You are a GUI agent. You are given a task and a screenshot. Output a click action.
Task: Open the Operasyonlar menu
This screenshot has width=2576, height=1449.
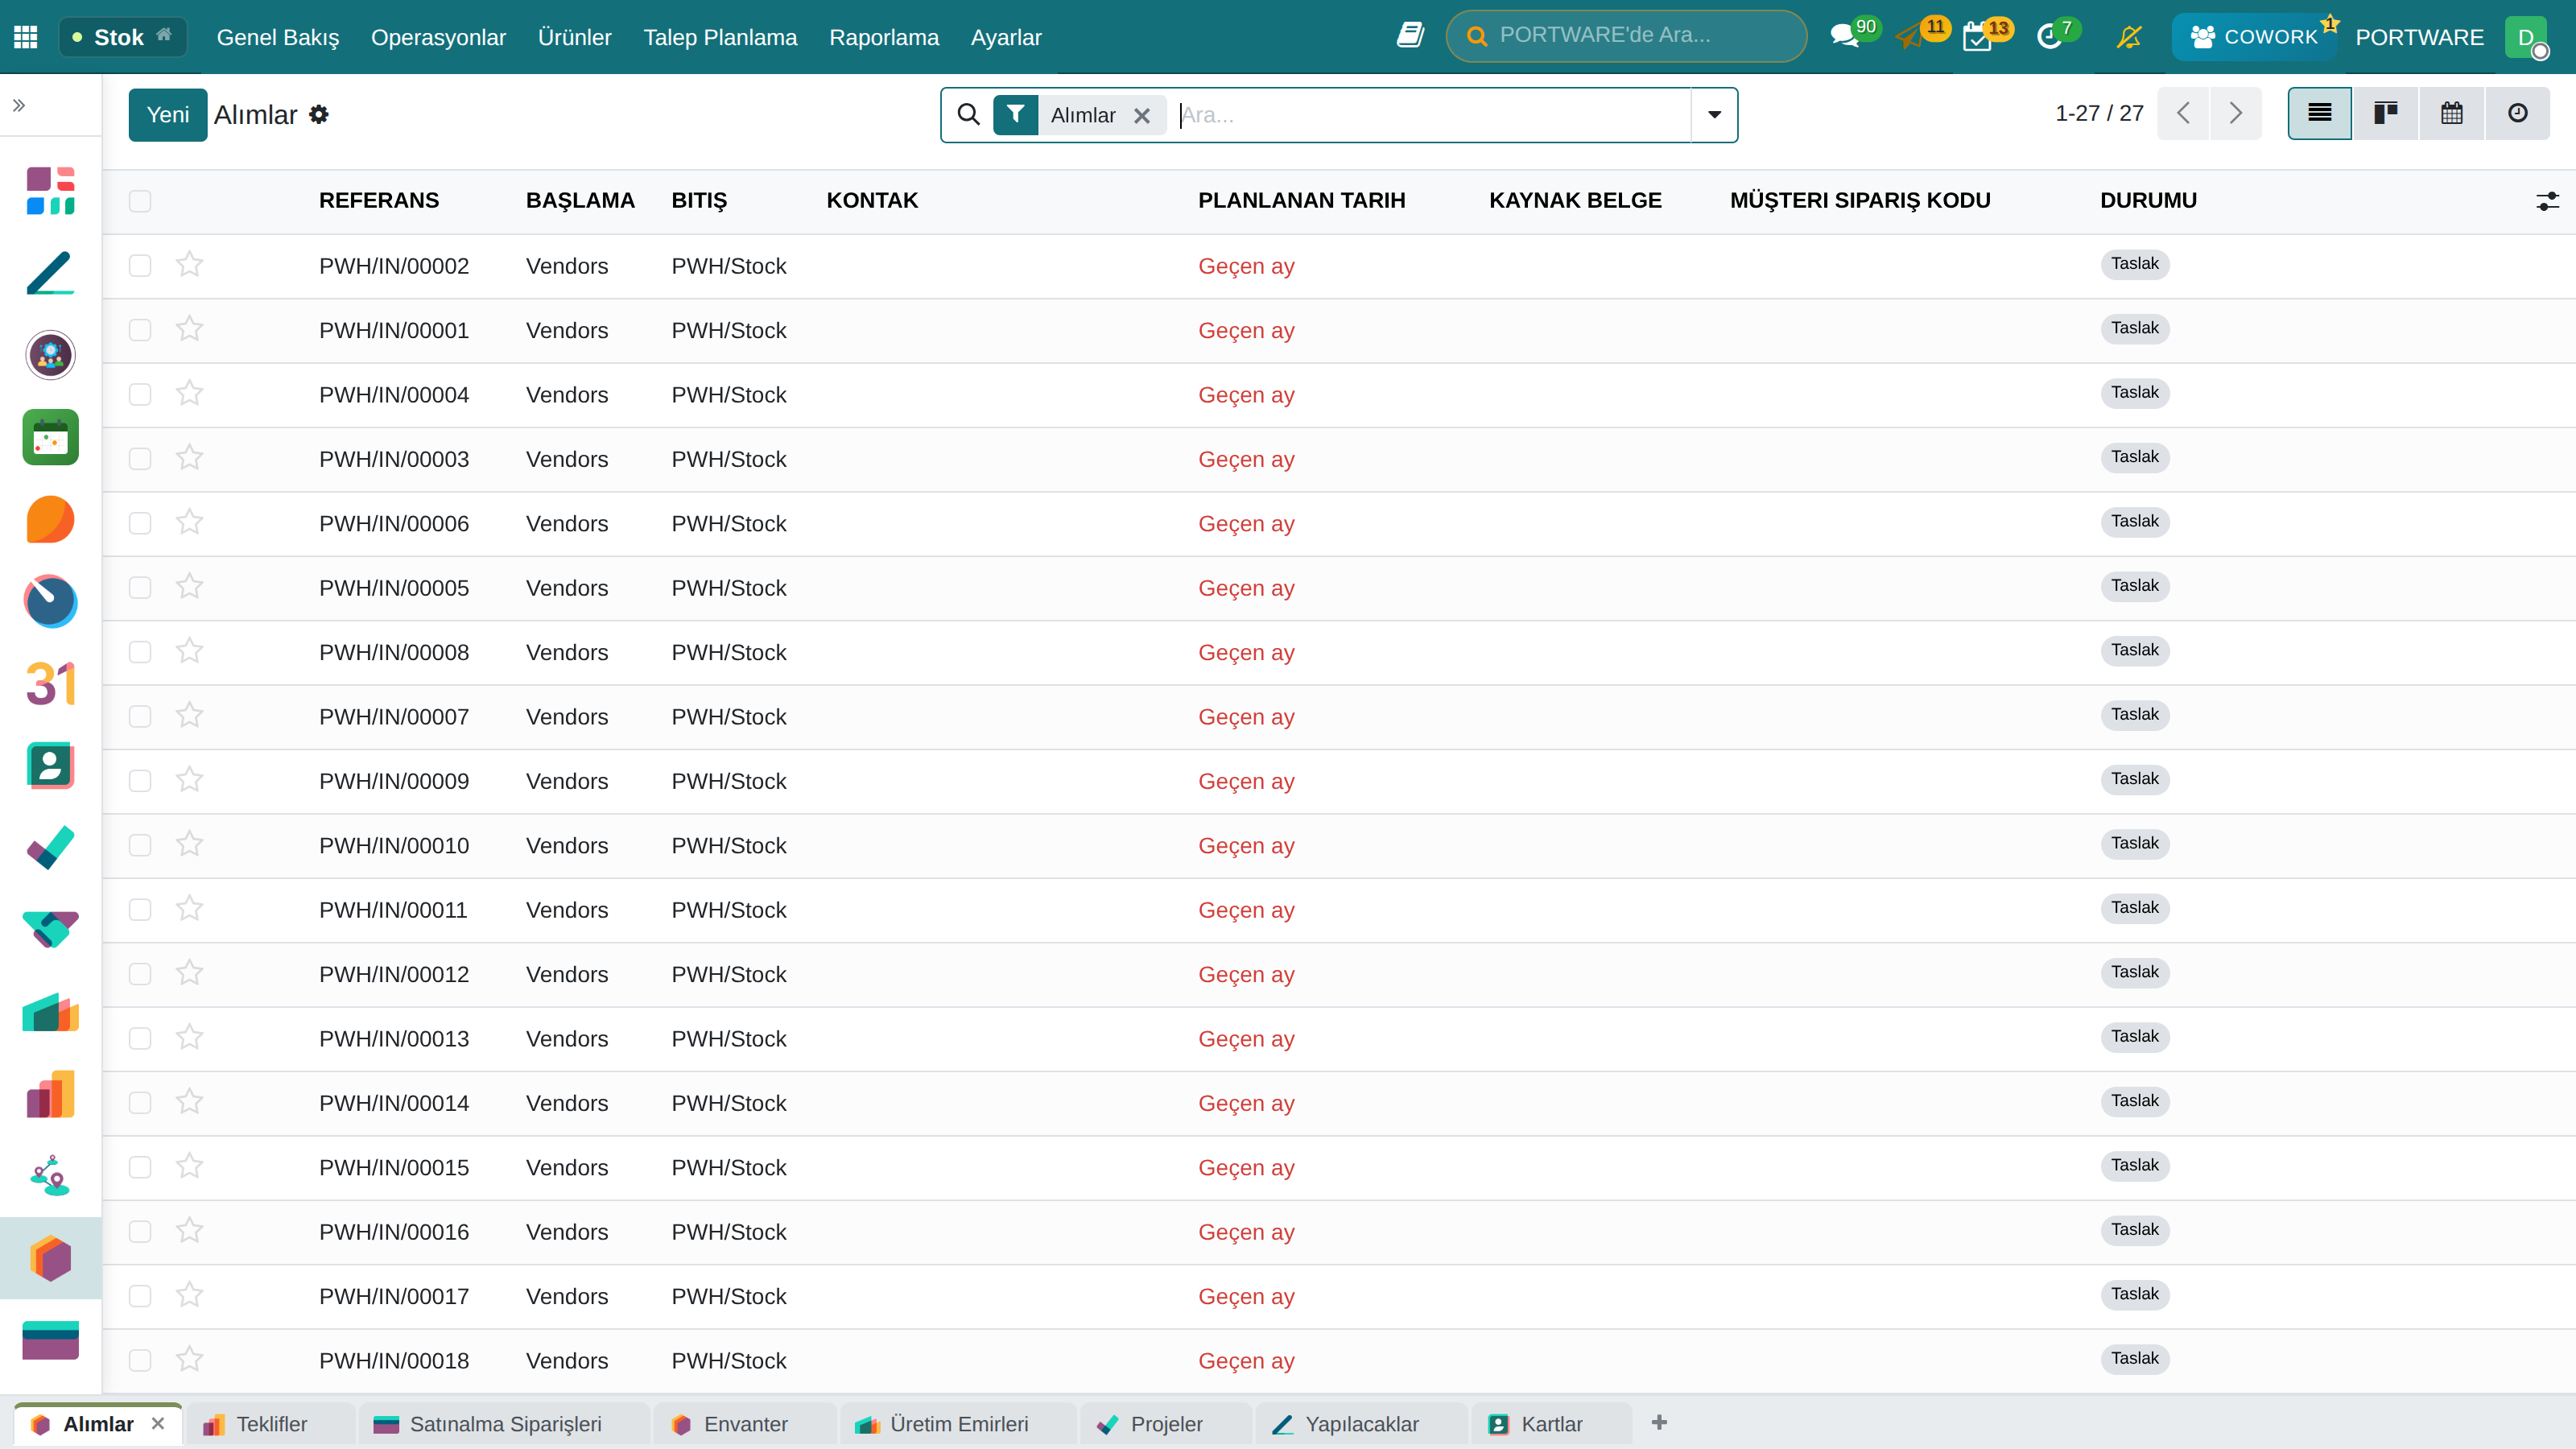[x=438, y=37]
